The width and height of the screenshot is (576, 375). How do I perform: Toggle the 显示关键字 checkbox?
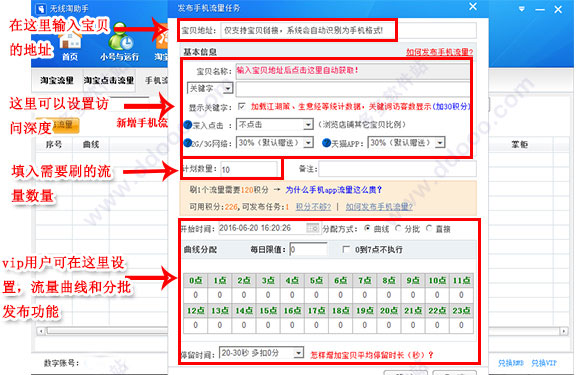[x=241, y=106]
